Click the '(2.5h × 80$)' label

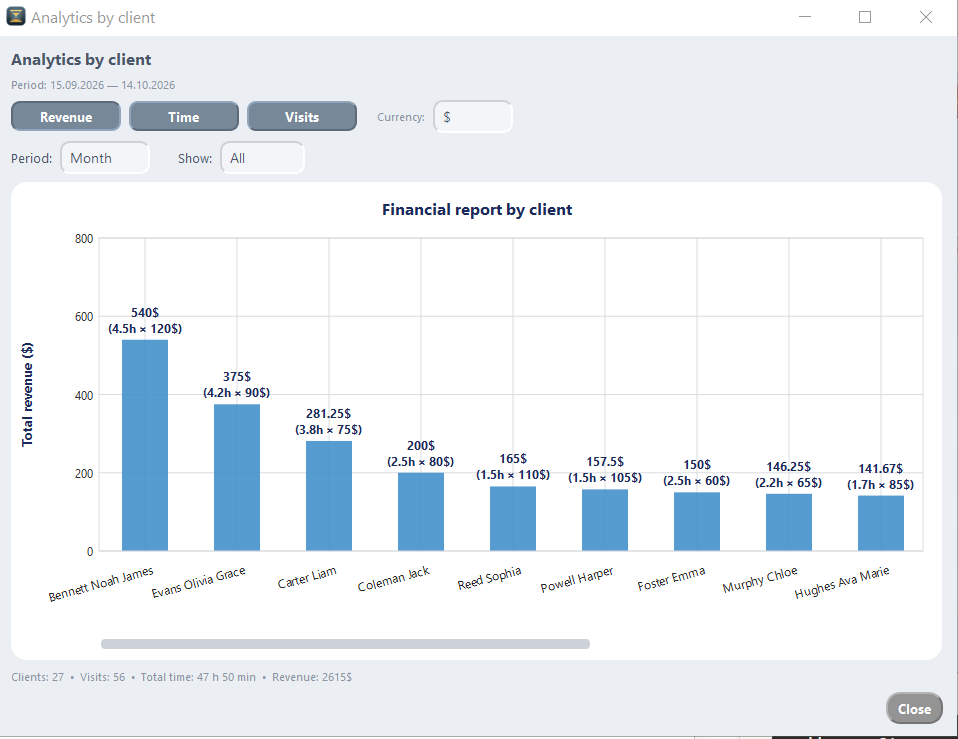coord(420,462)
